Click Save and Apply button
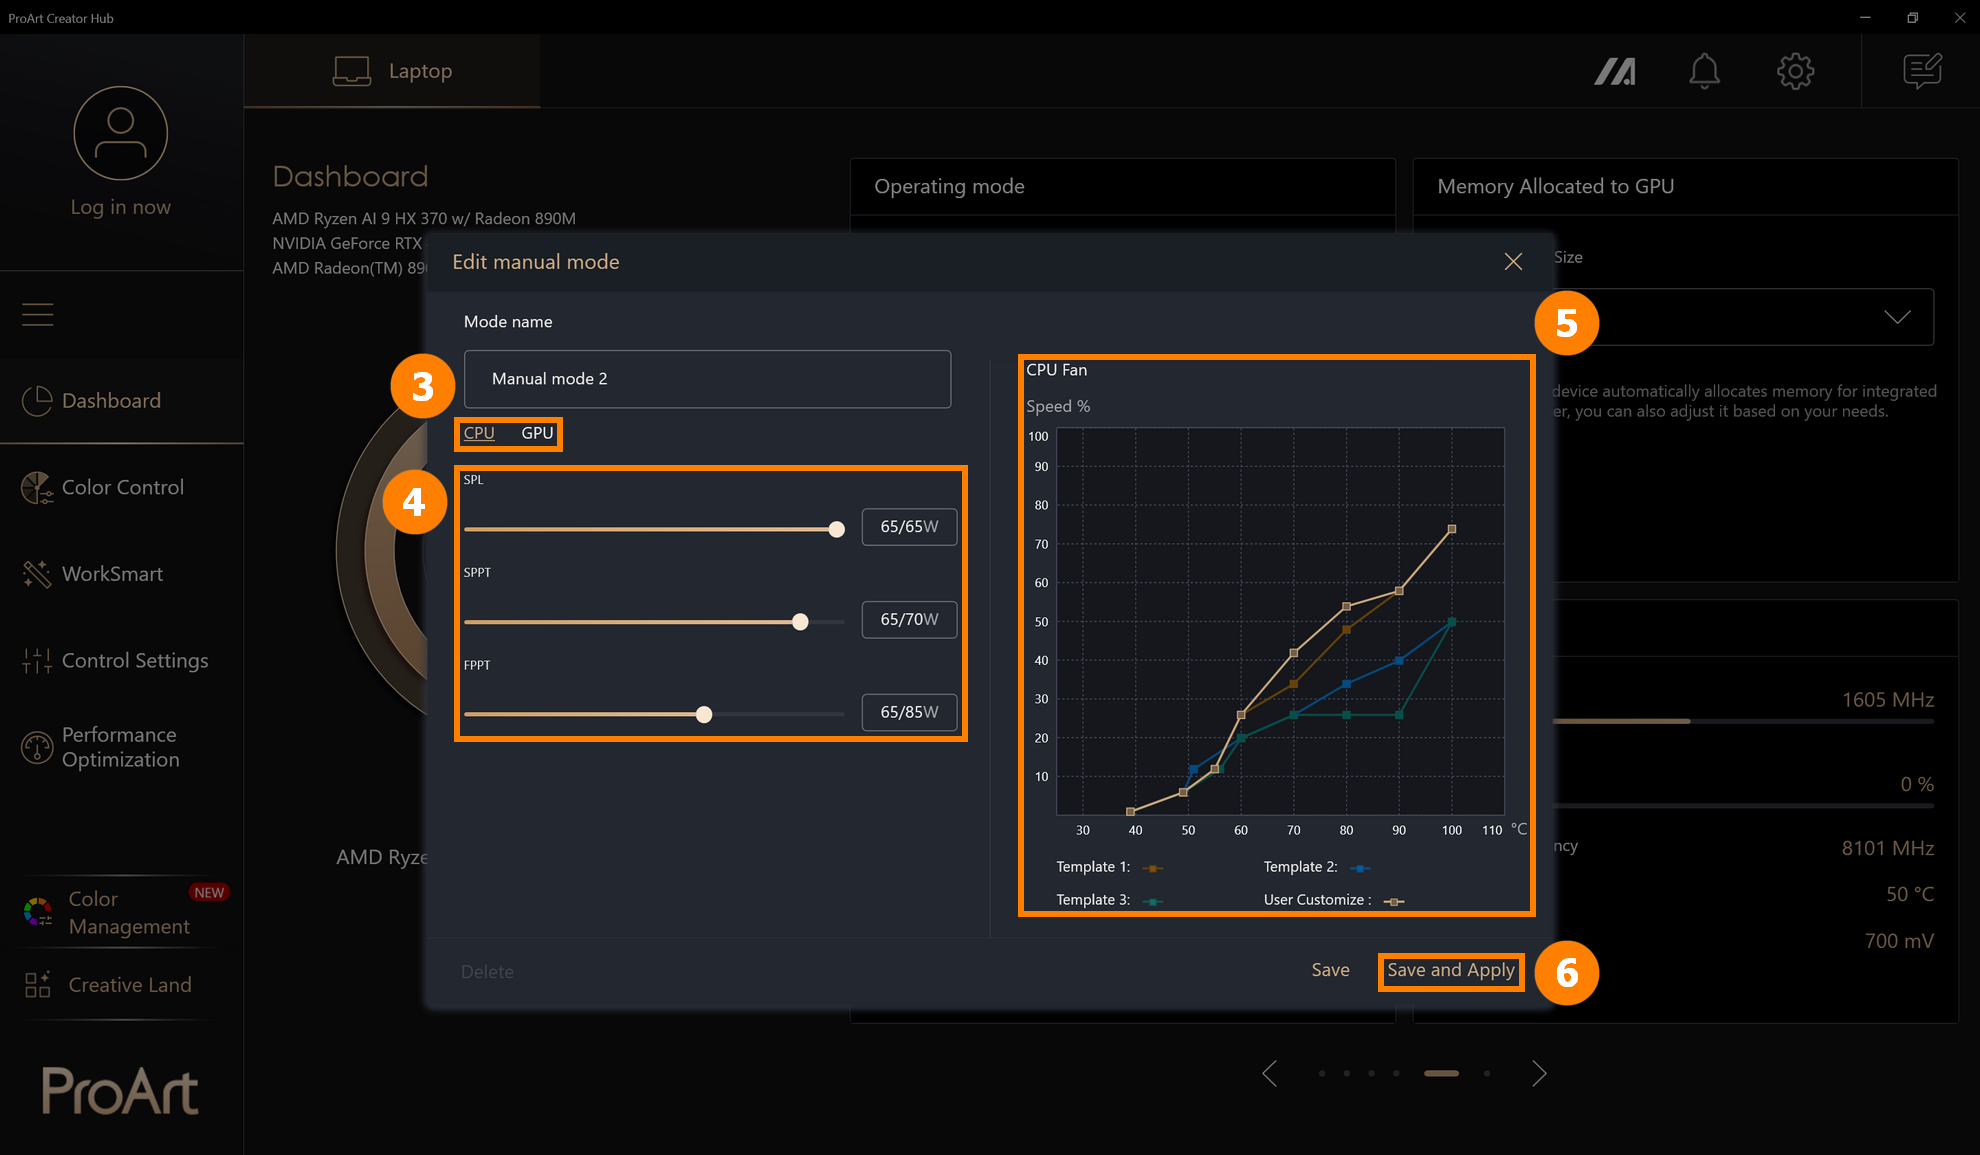The width and height of the screenshot is (1980, 1155). click(x=1451, y=970)
